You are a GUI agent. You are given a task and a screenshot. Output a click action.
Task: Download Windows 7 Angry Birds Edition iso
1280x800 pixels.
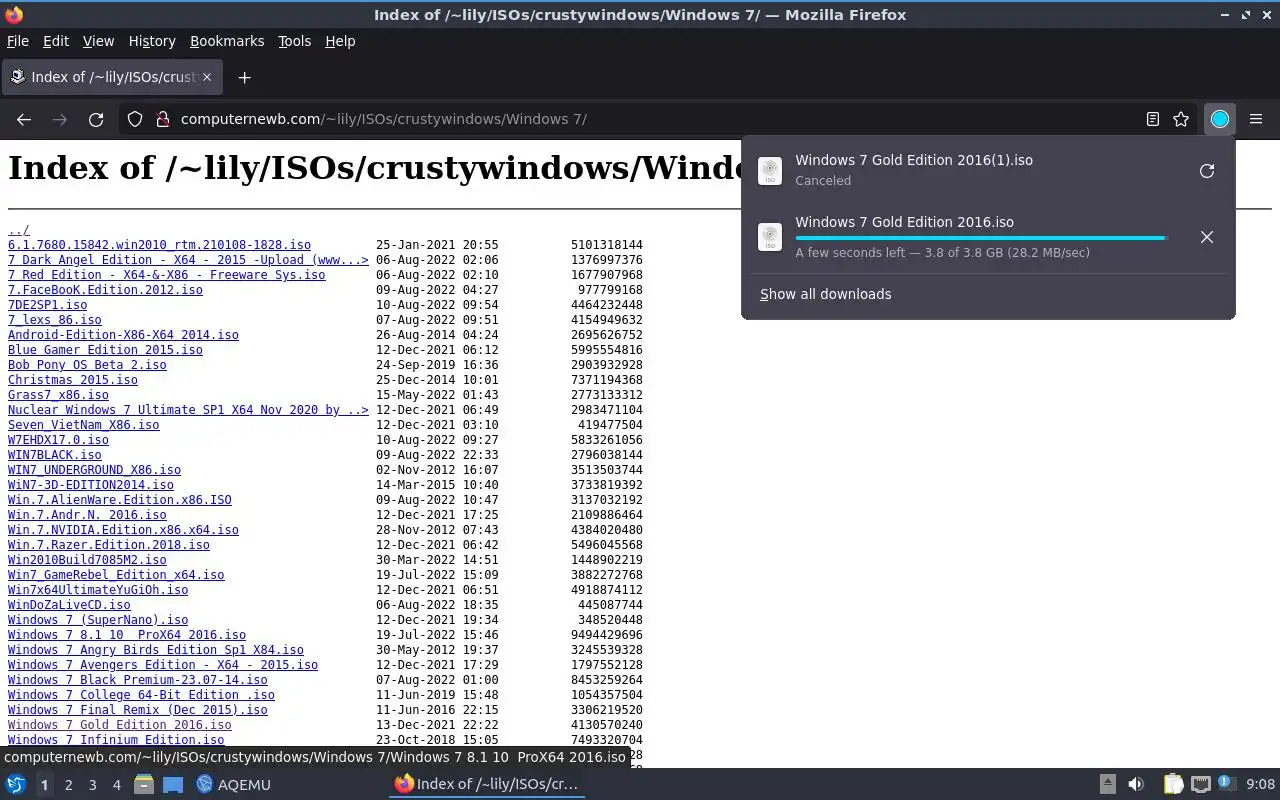click(x=156, y=650)
